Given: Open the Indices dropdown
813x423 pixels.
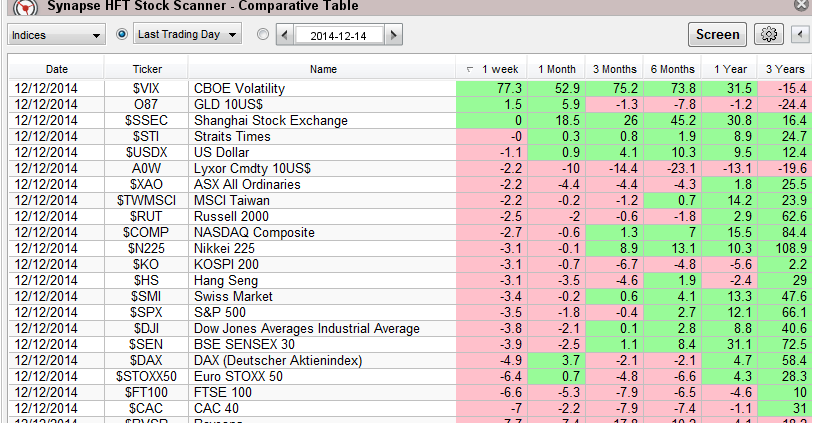Looking at the screenshot, I should point(56,35).
